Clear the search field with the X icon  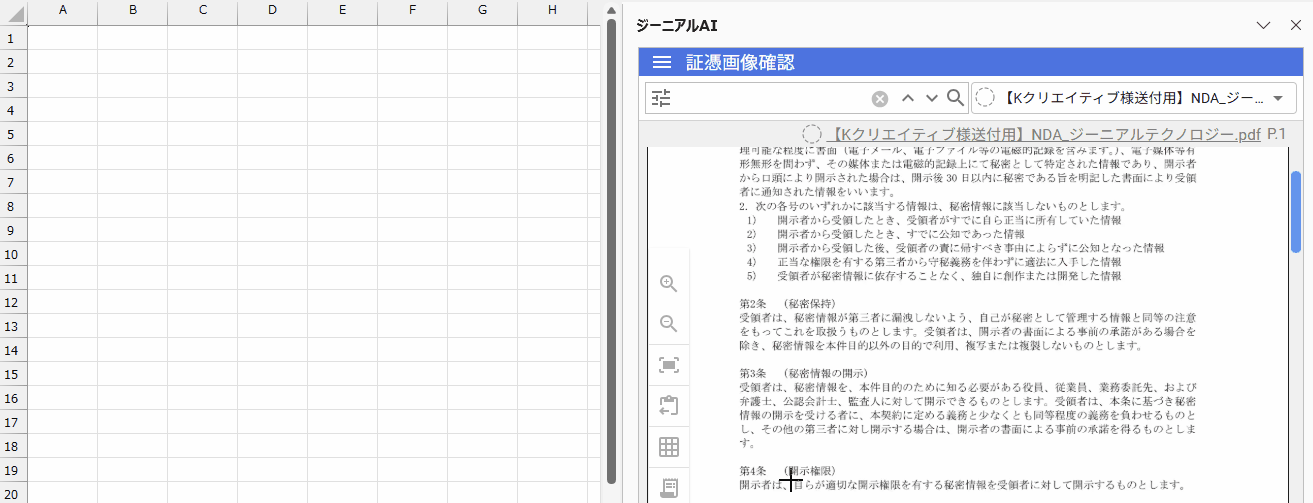[880, 98]
